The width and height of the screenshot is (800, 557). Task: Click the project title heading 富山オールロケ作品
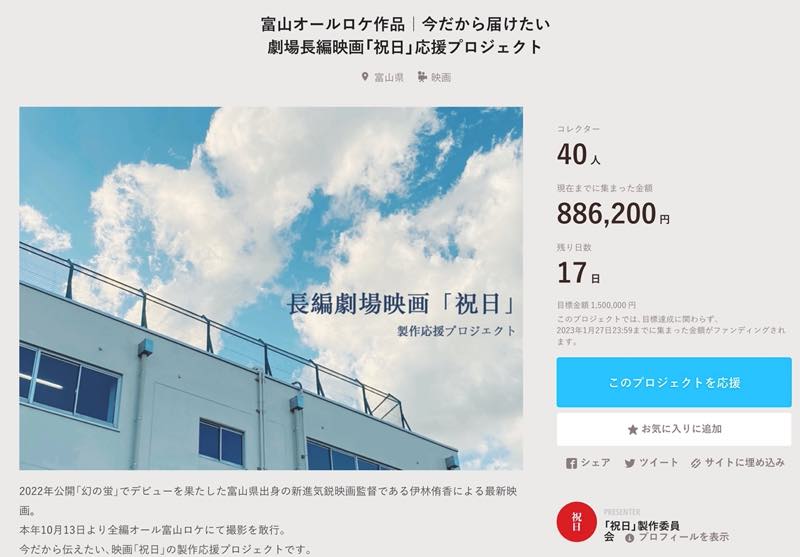coord(333,24)
